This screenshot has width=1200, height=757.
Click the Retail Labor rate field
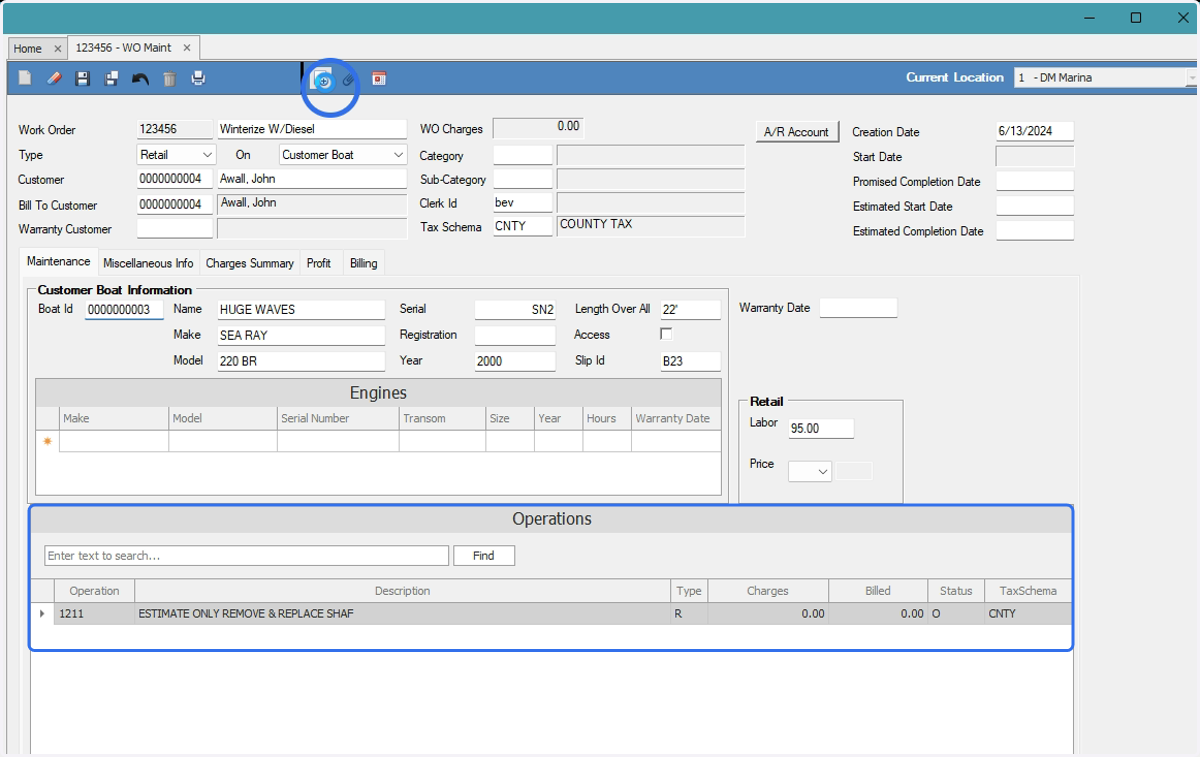click(821, 428)
